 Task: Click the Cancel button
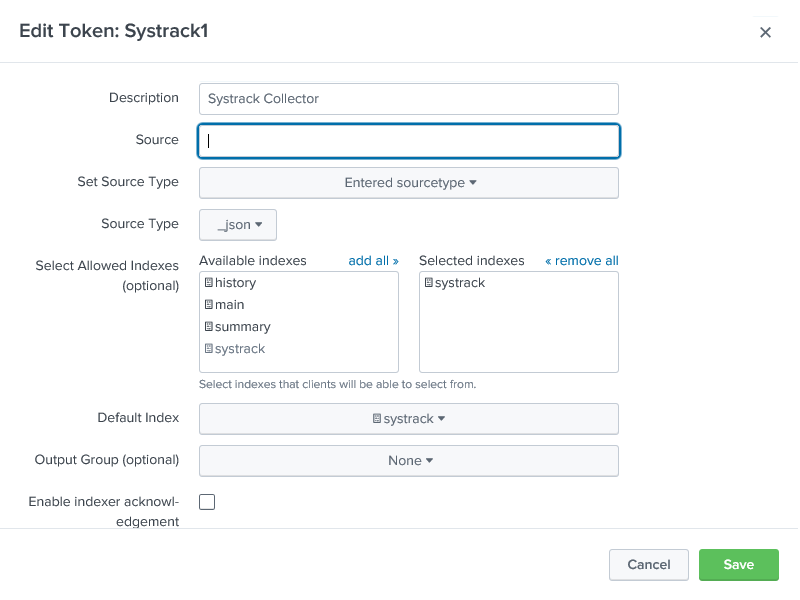point(648,565)
